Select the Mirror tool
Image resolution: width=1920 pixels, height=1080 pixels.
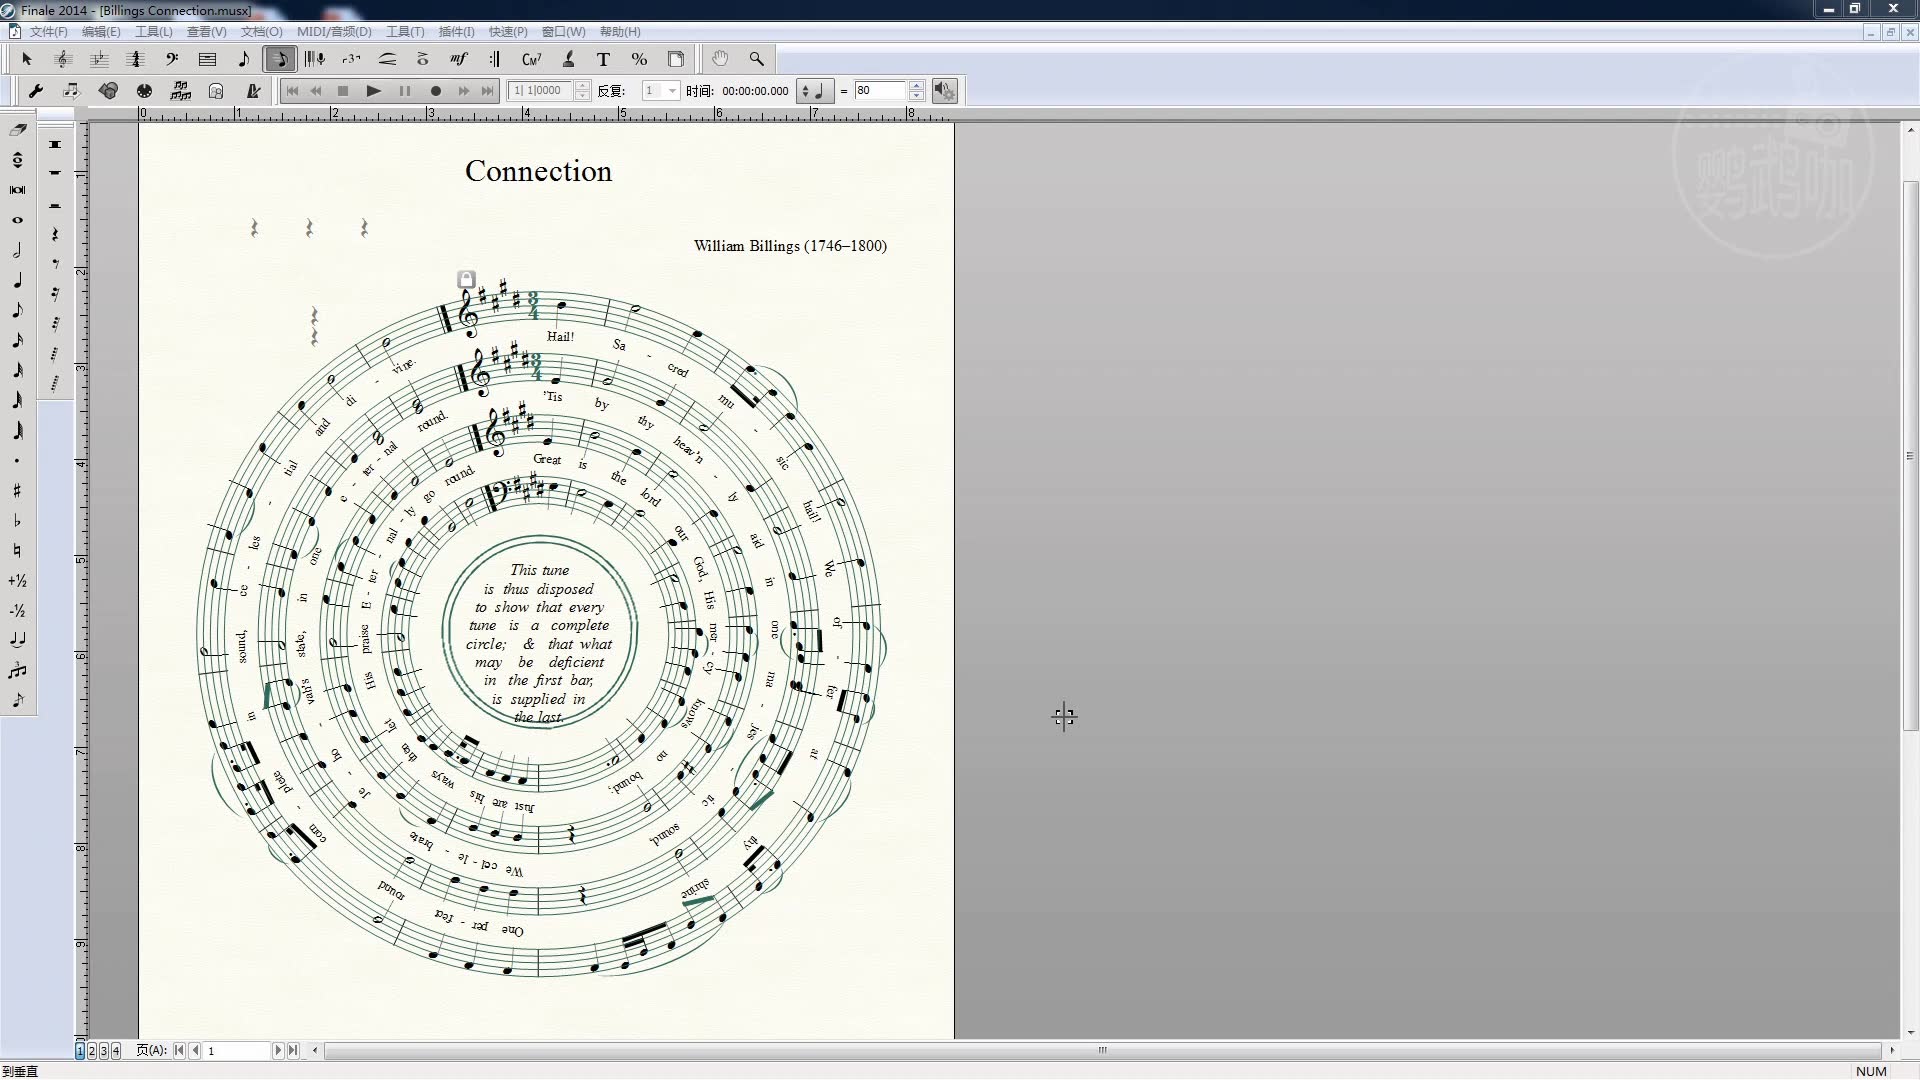216,91
